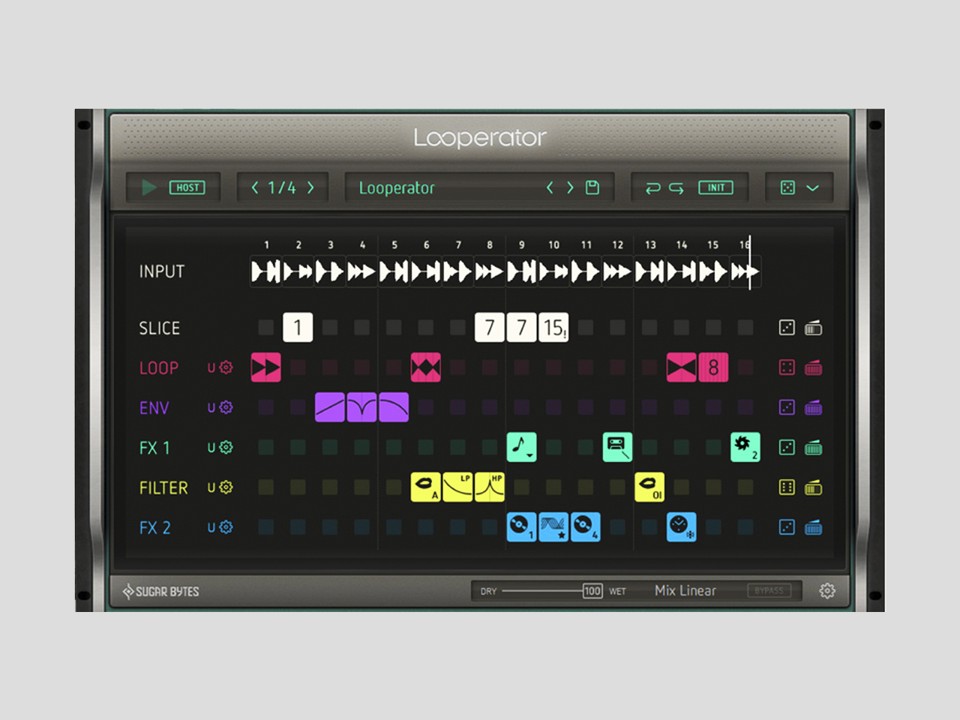This screenshot has height=720, width=960.
Task: Expand the randomize options chevron
Action: tap(812, 188)
